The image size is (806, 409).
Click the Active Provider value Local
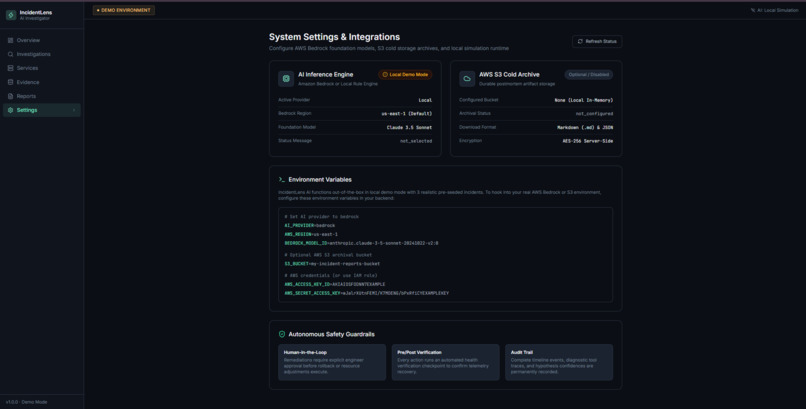pos(425,100)
